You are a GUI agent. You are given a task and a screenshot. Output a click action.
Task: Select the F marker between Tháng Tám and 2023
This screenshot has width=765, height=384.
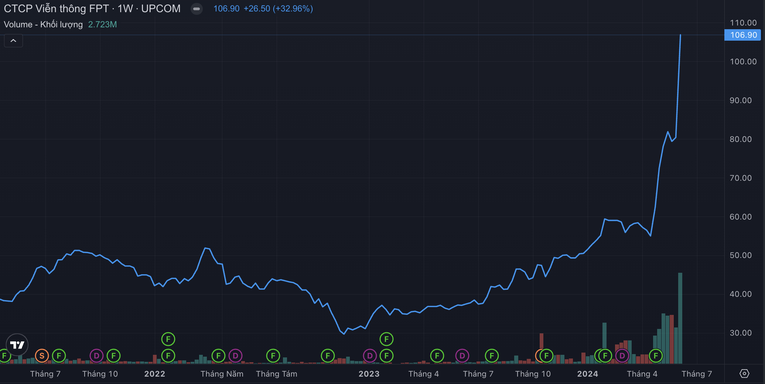pyautogui.click(x=328, y=356)
